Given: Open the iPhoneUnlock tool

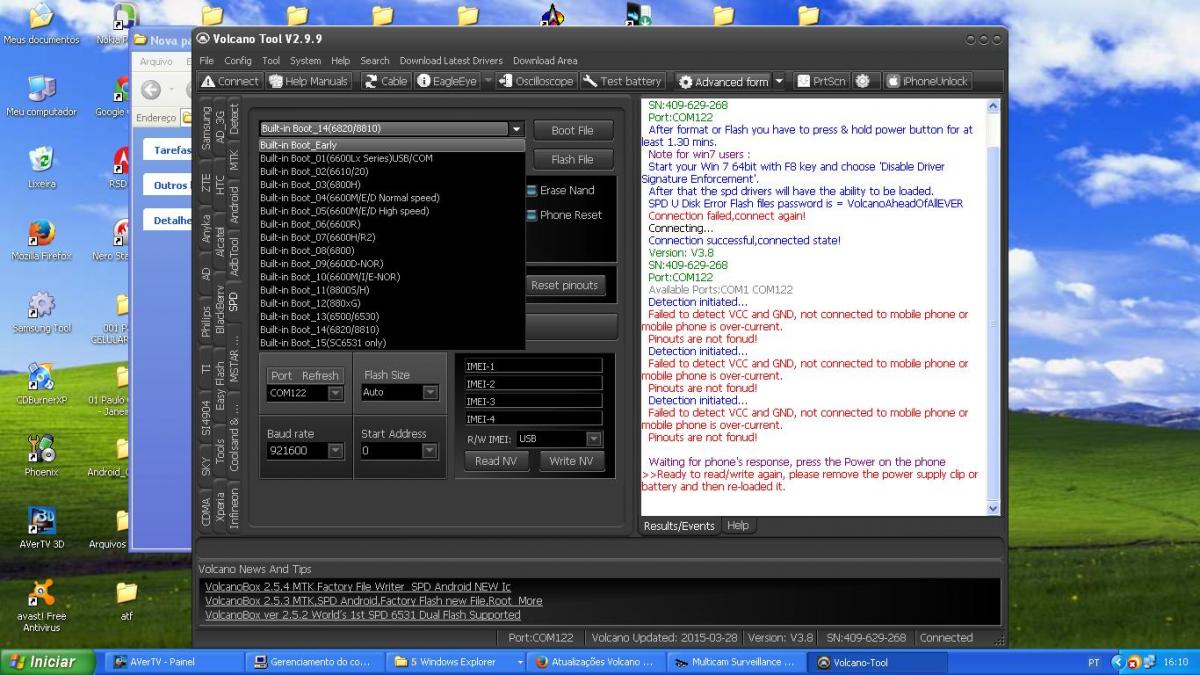Looking at the screenshot, I should (x=927, y=81).
